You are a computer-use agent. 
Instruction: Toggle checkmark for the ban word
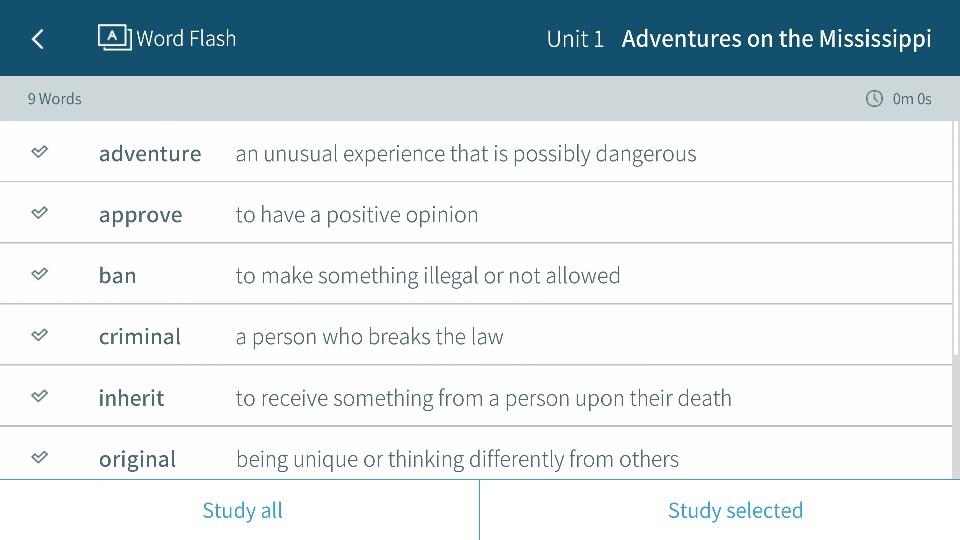pos(39,274)
